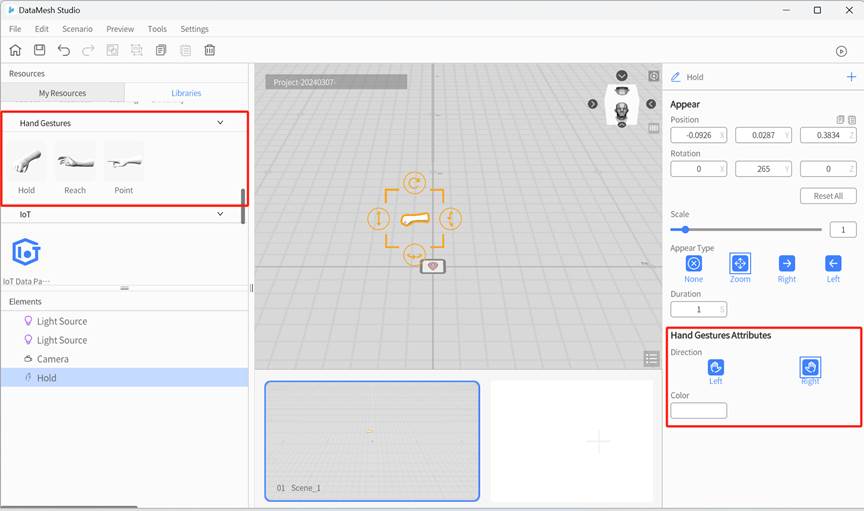Switch to the My Resources tab
Screen dimensions: 864x511
pyautogui.click(x=62, y=93)
